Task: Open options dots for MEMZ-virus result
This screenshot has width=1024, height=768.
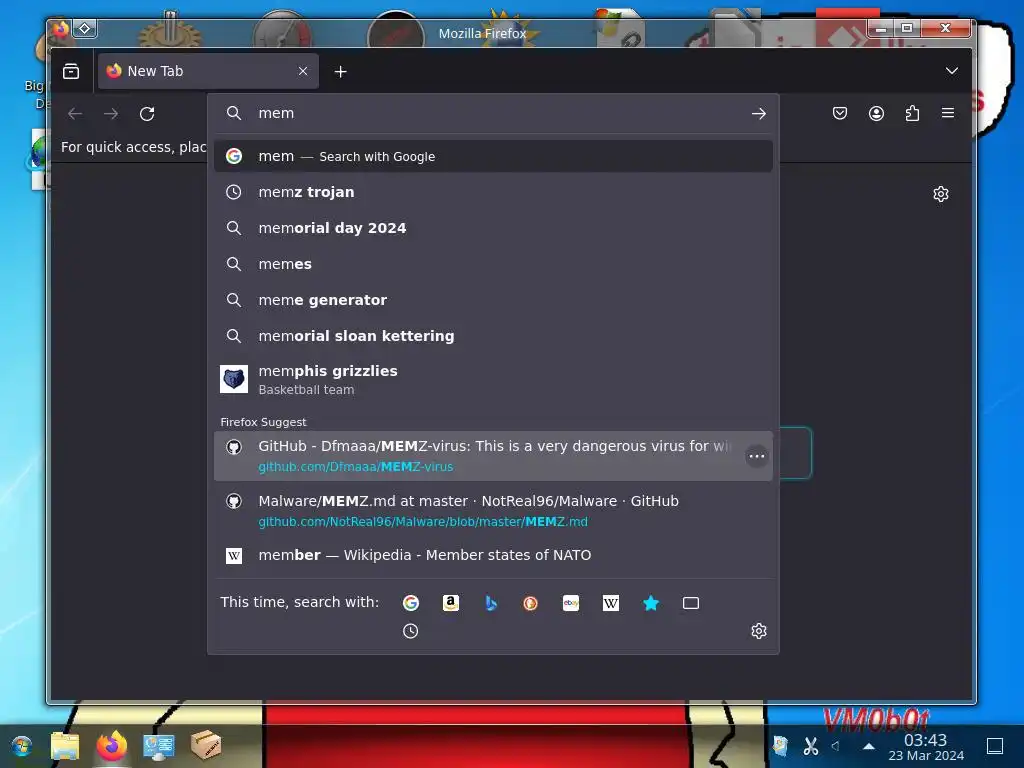Action: pyautogui.click(x=756, y=456)
